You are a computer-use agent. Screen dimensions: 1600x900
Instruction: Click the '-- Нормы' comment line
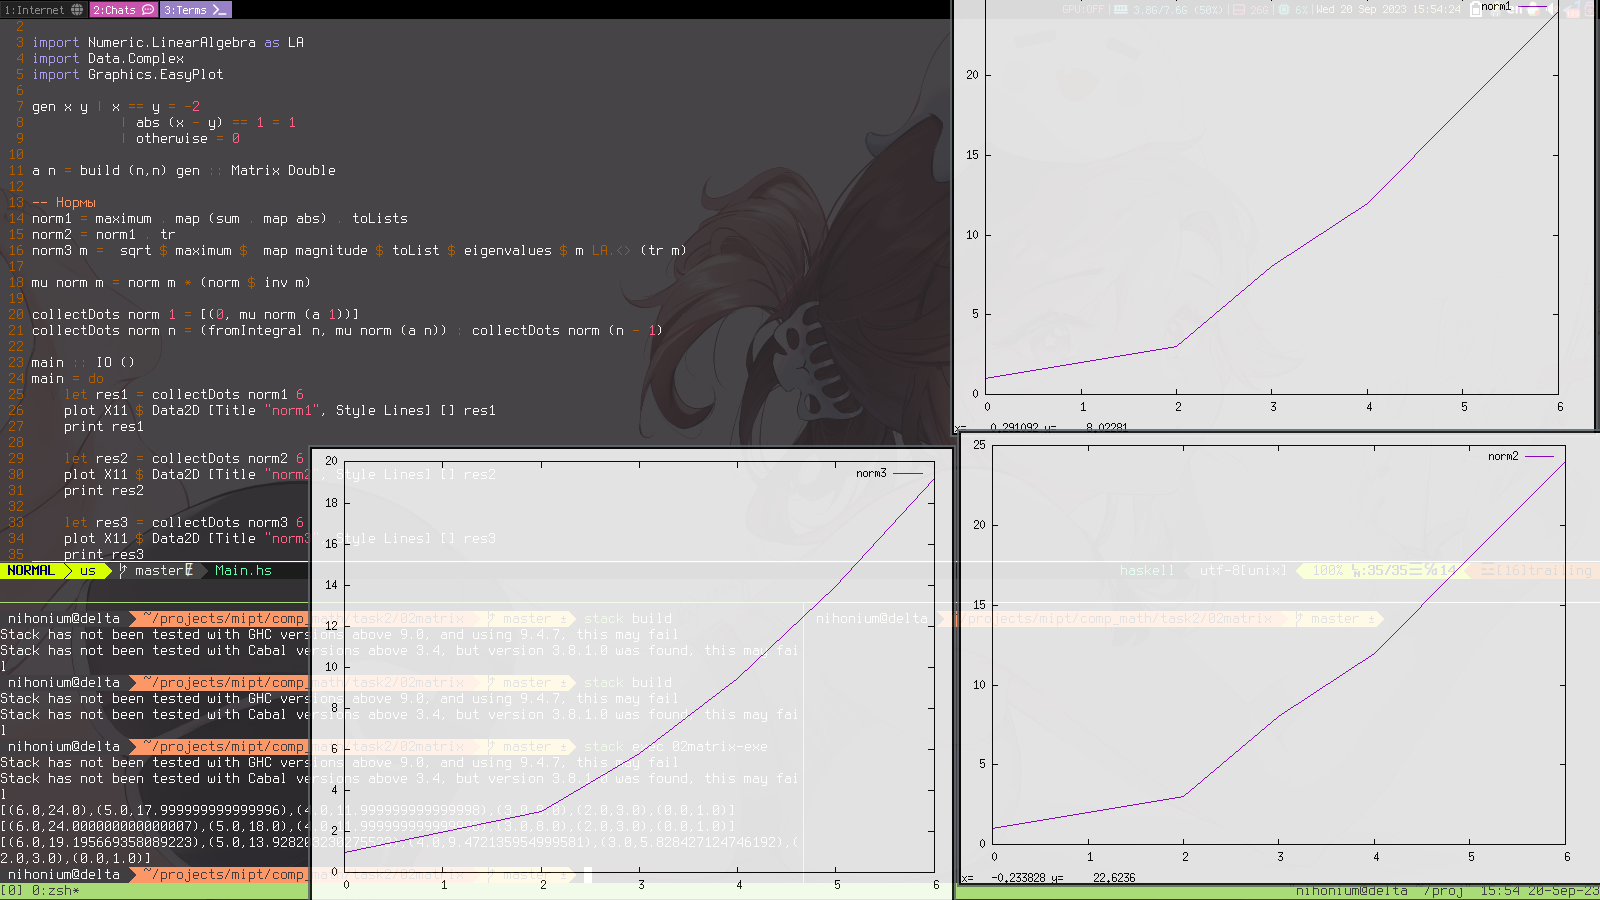coord(64,203)
